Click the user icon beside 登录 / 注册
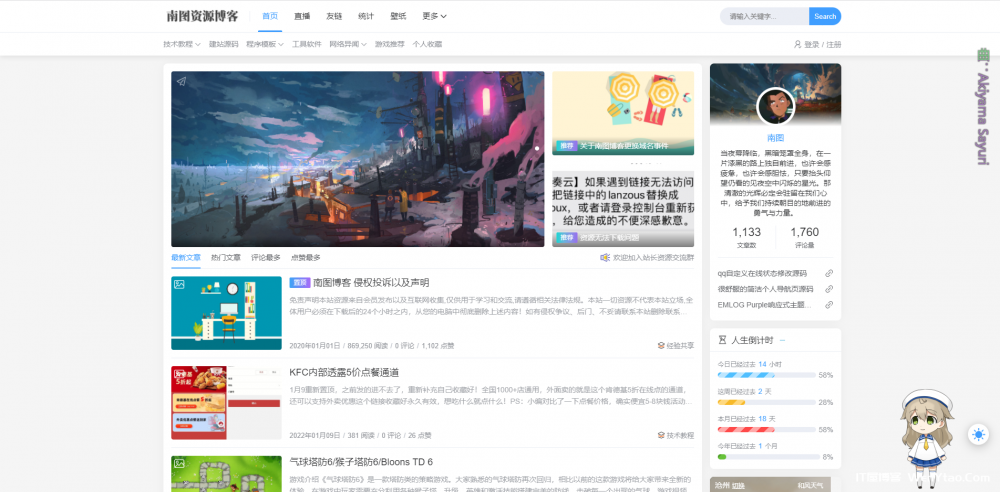Screen dimensions: 1000x492 (797, 44)
